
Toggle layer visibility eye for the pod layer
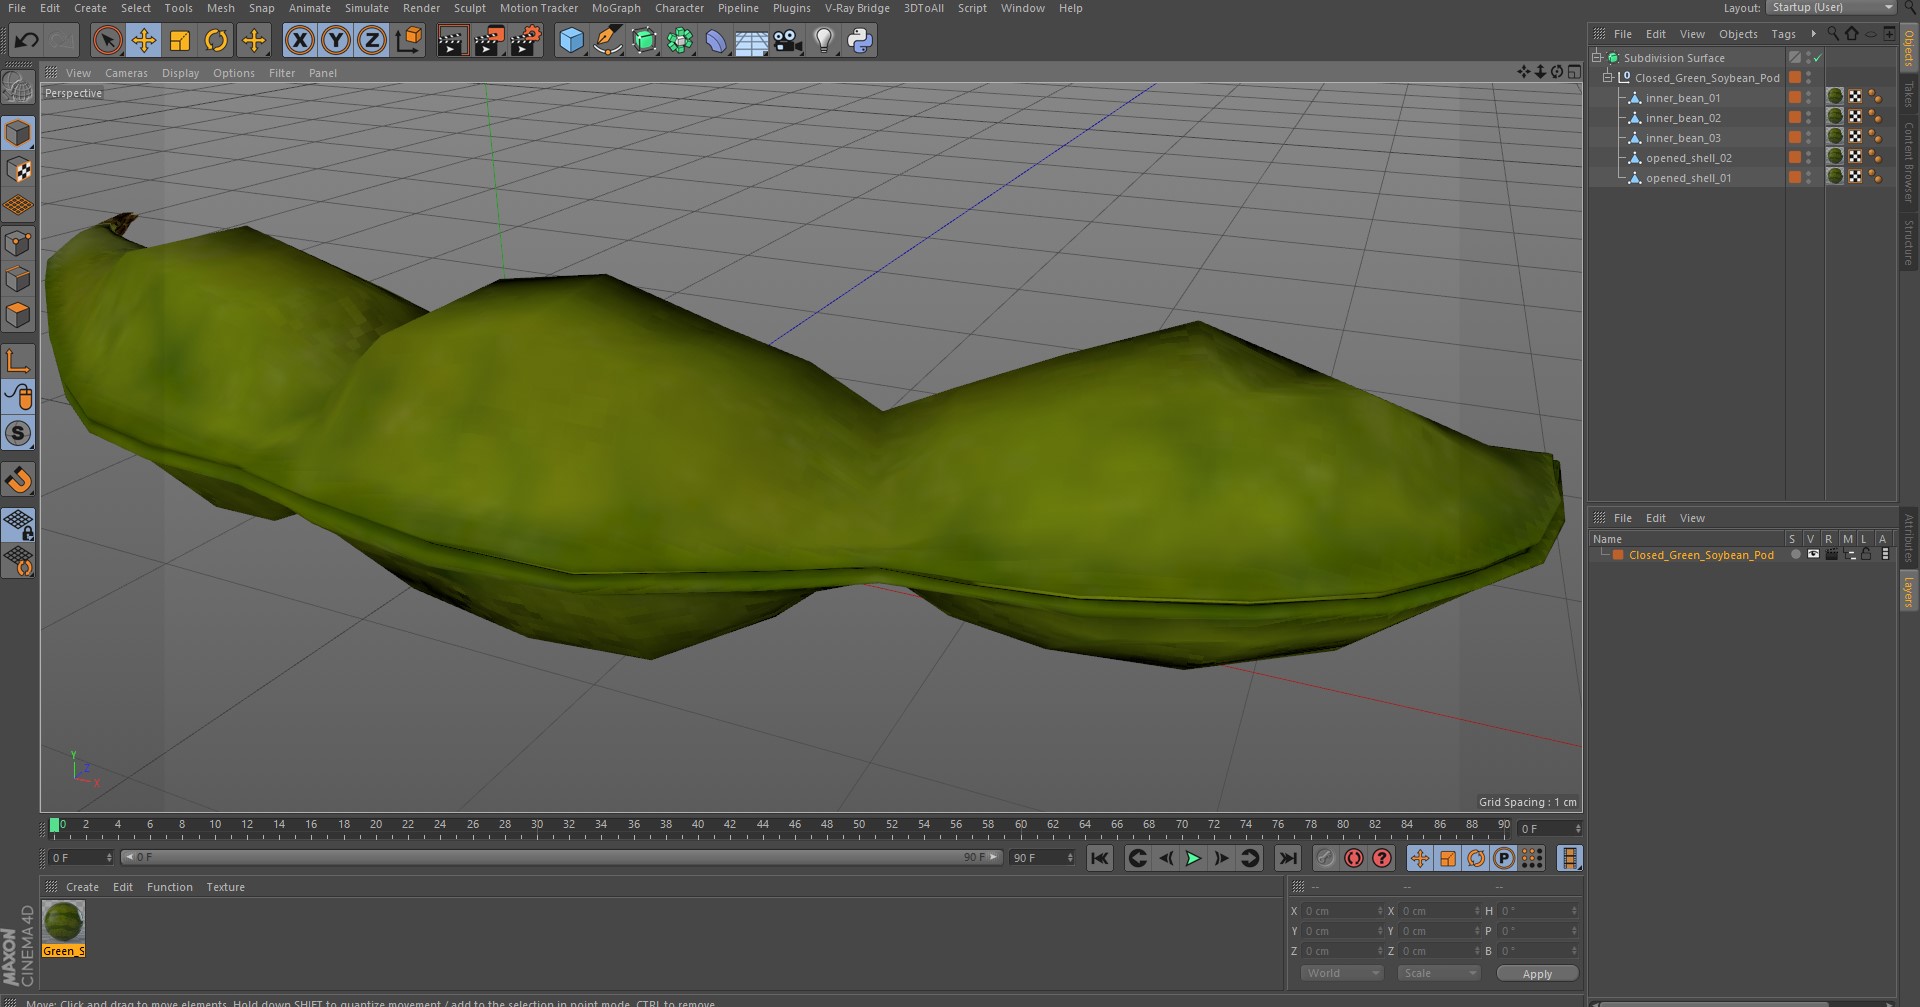1813,555
